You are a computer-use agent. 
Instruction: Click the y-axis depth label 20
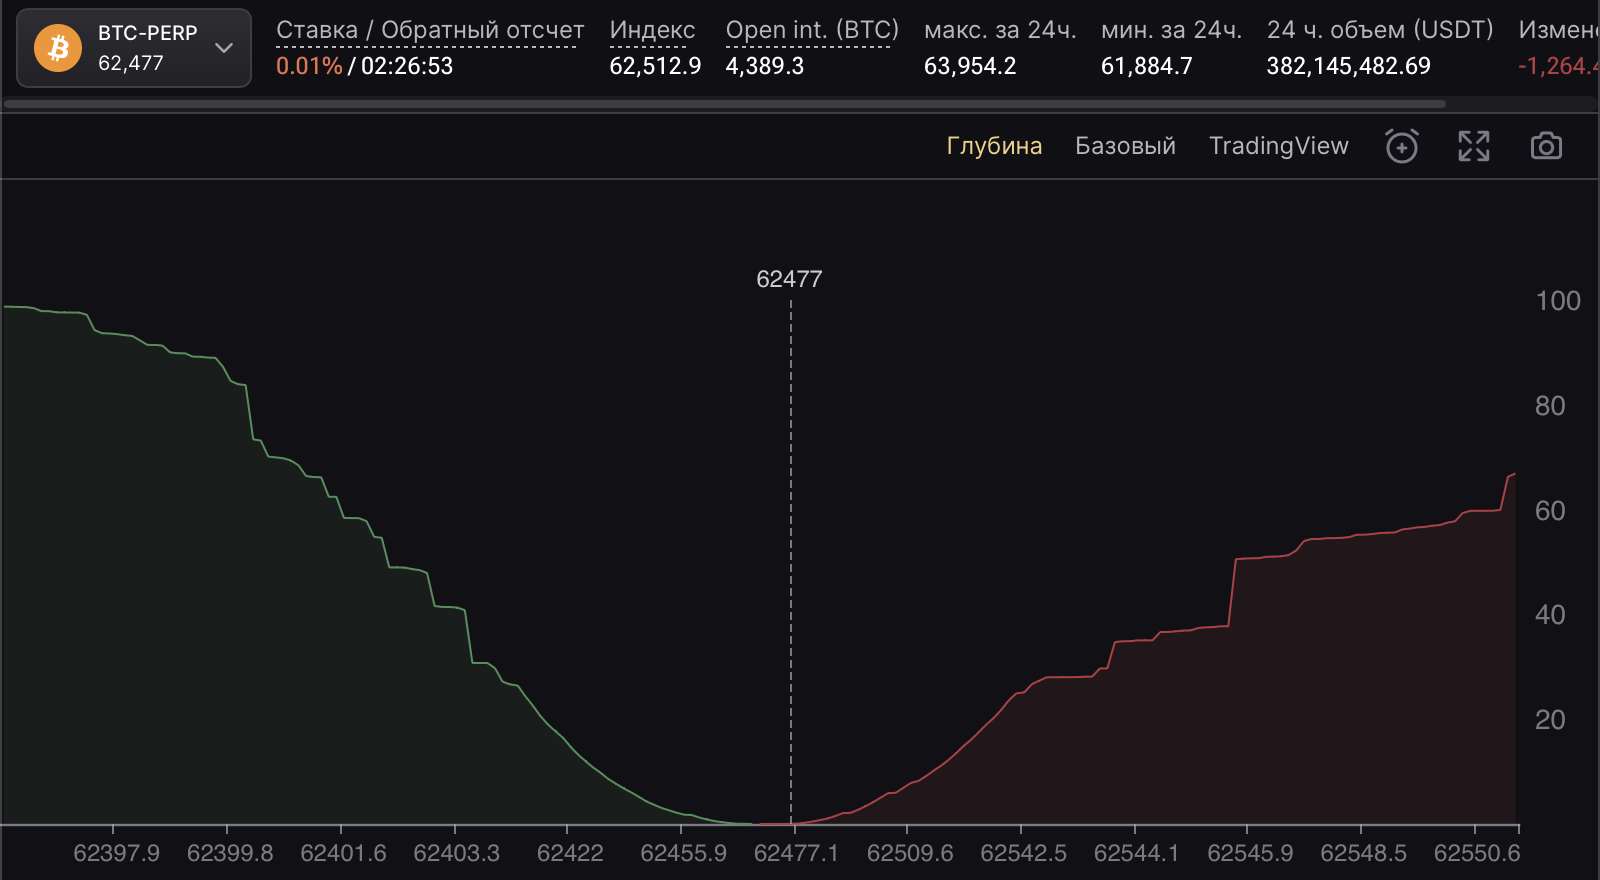[1550, 720]
